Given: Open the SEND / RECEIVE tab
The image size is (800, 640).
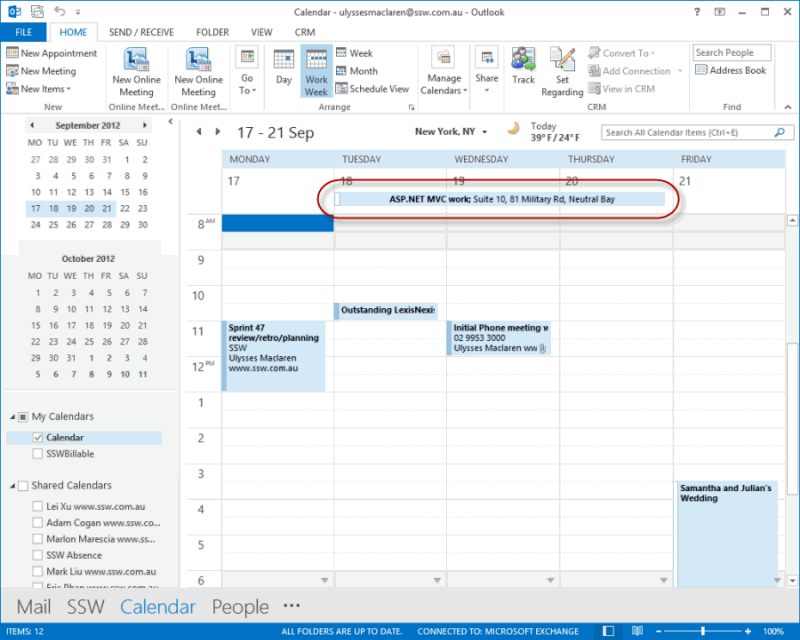Looking at the screenshot, I should (x=141, y=32).
